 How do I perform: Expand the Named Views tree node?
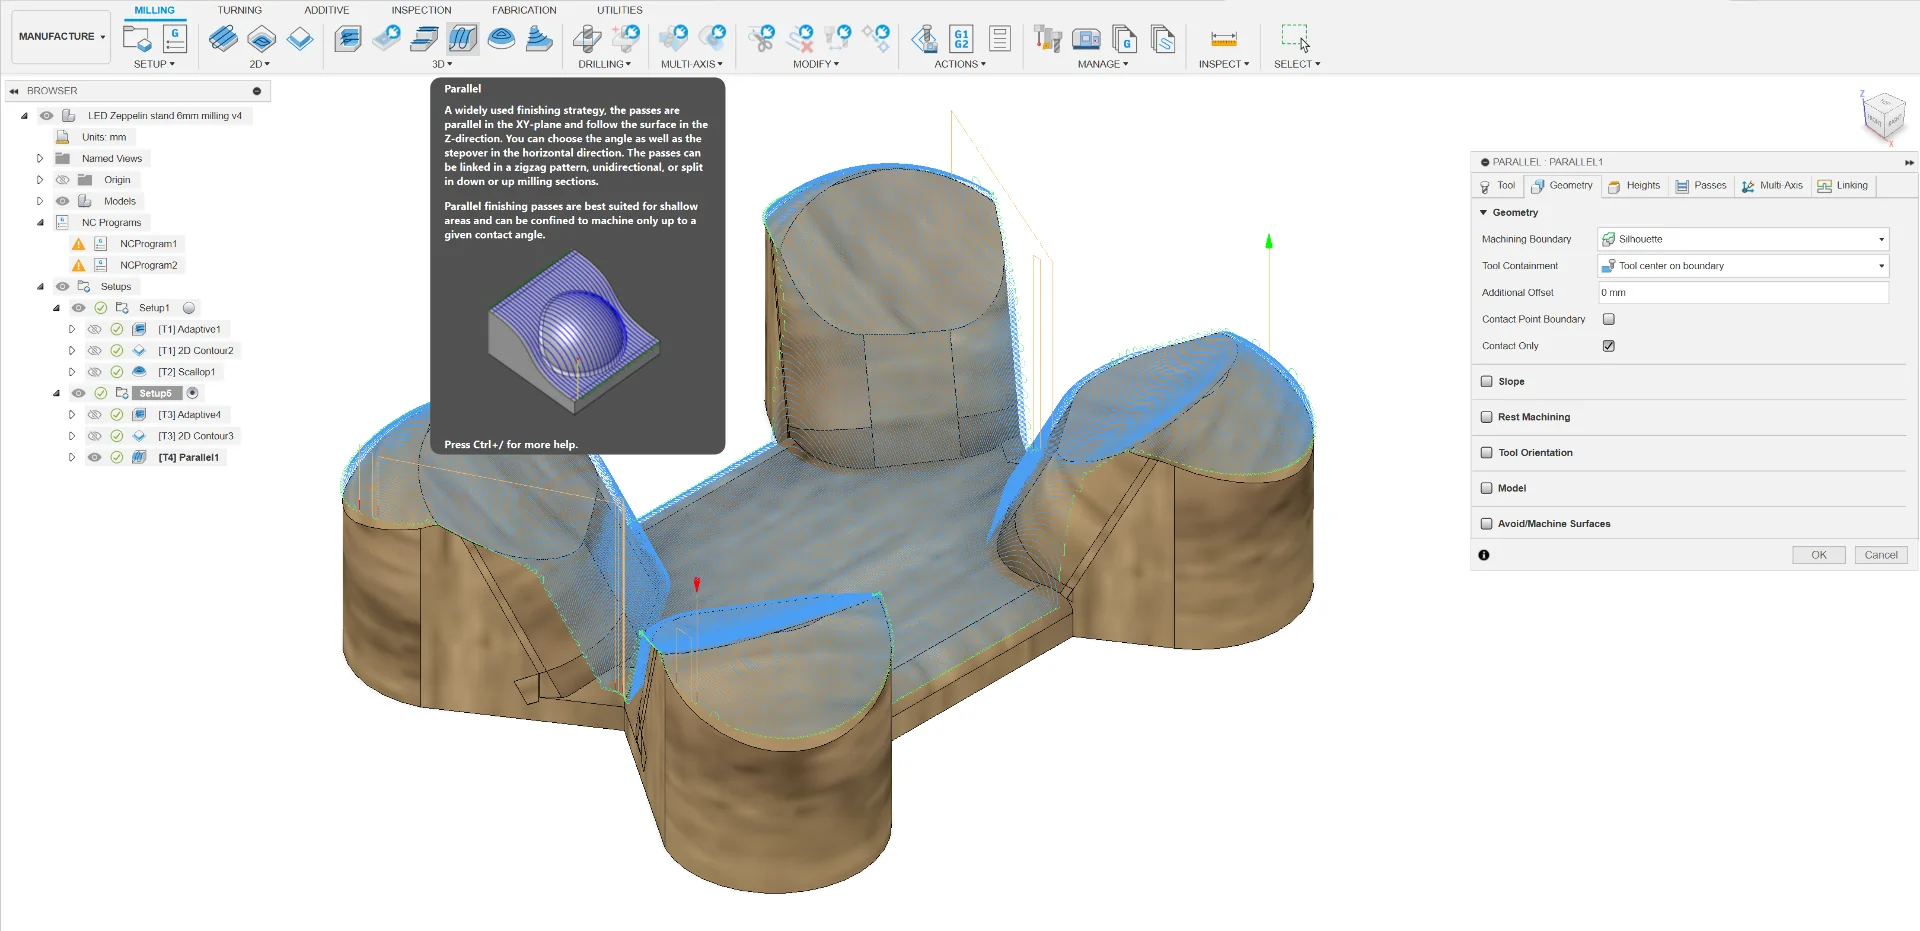click(x=40, y=158)
